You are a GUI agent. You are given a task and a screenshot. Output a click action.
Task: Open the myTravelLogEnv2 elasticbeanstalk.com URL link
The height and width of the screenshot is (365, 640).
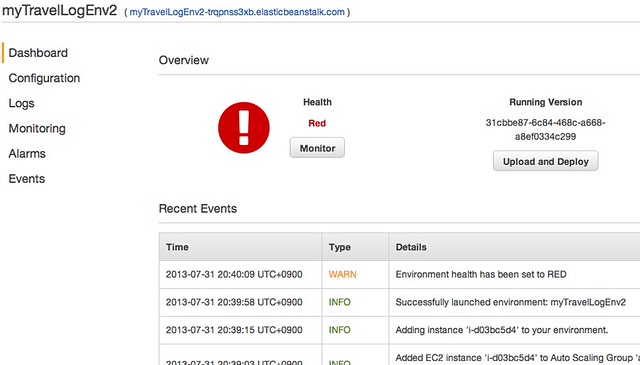click(x=237, y=12)
